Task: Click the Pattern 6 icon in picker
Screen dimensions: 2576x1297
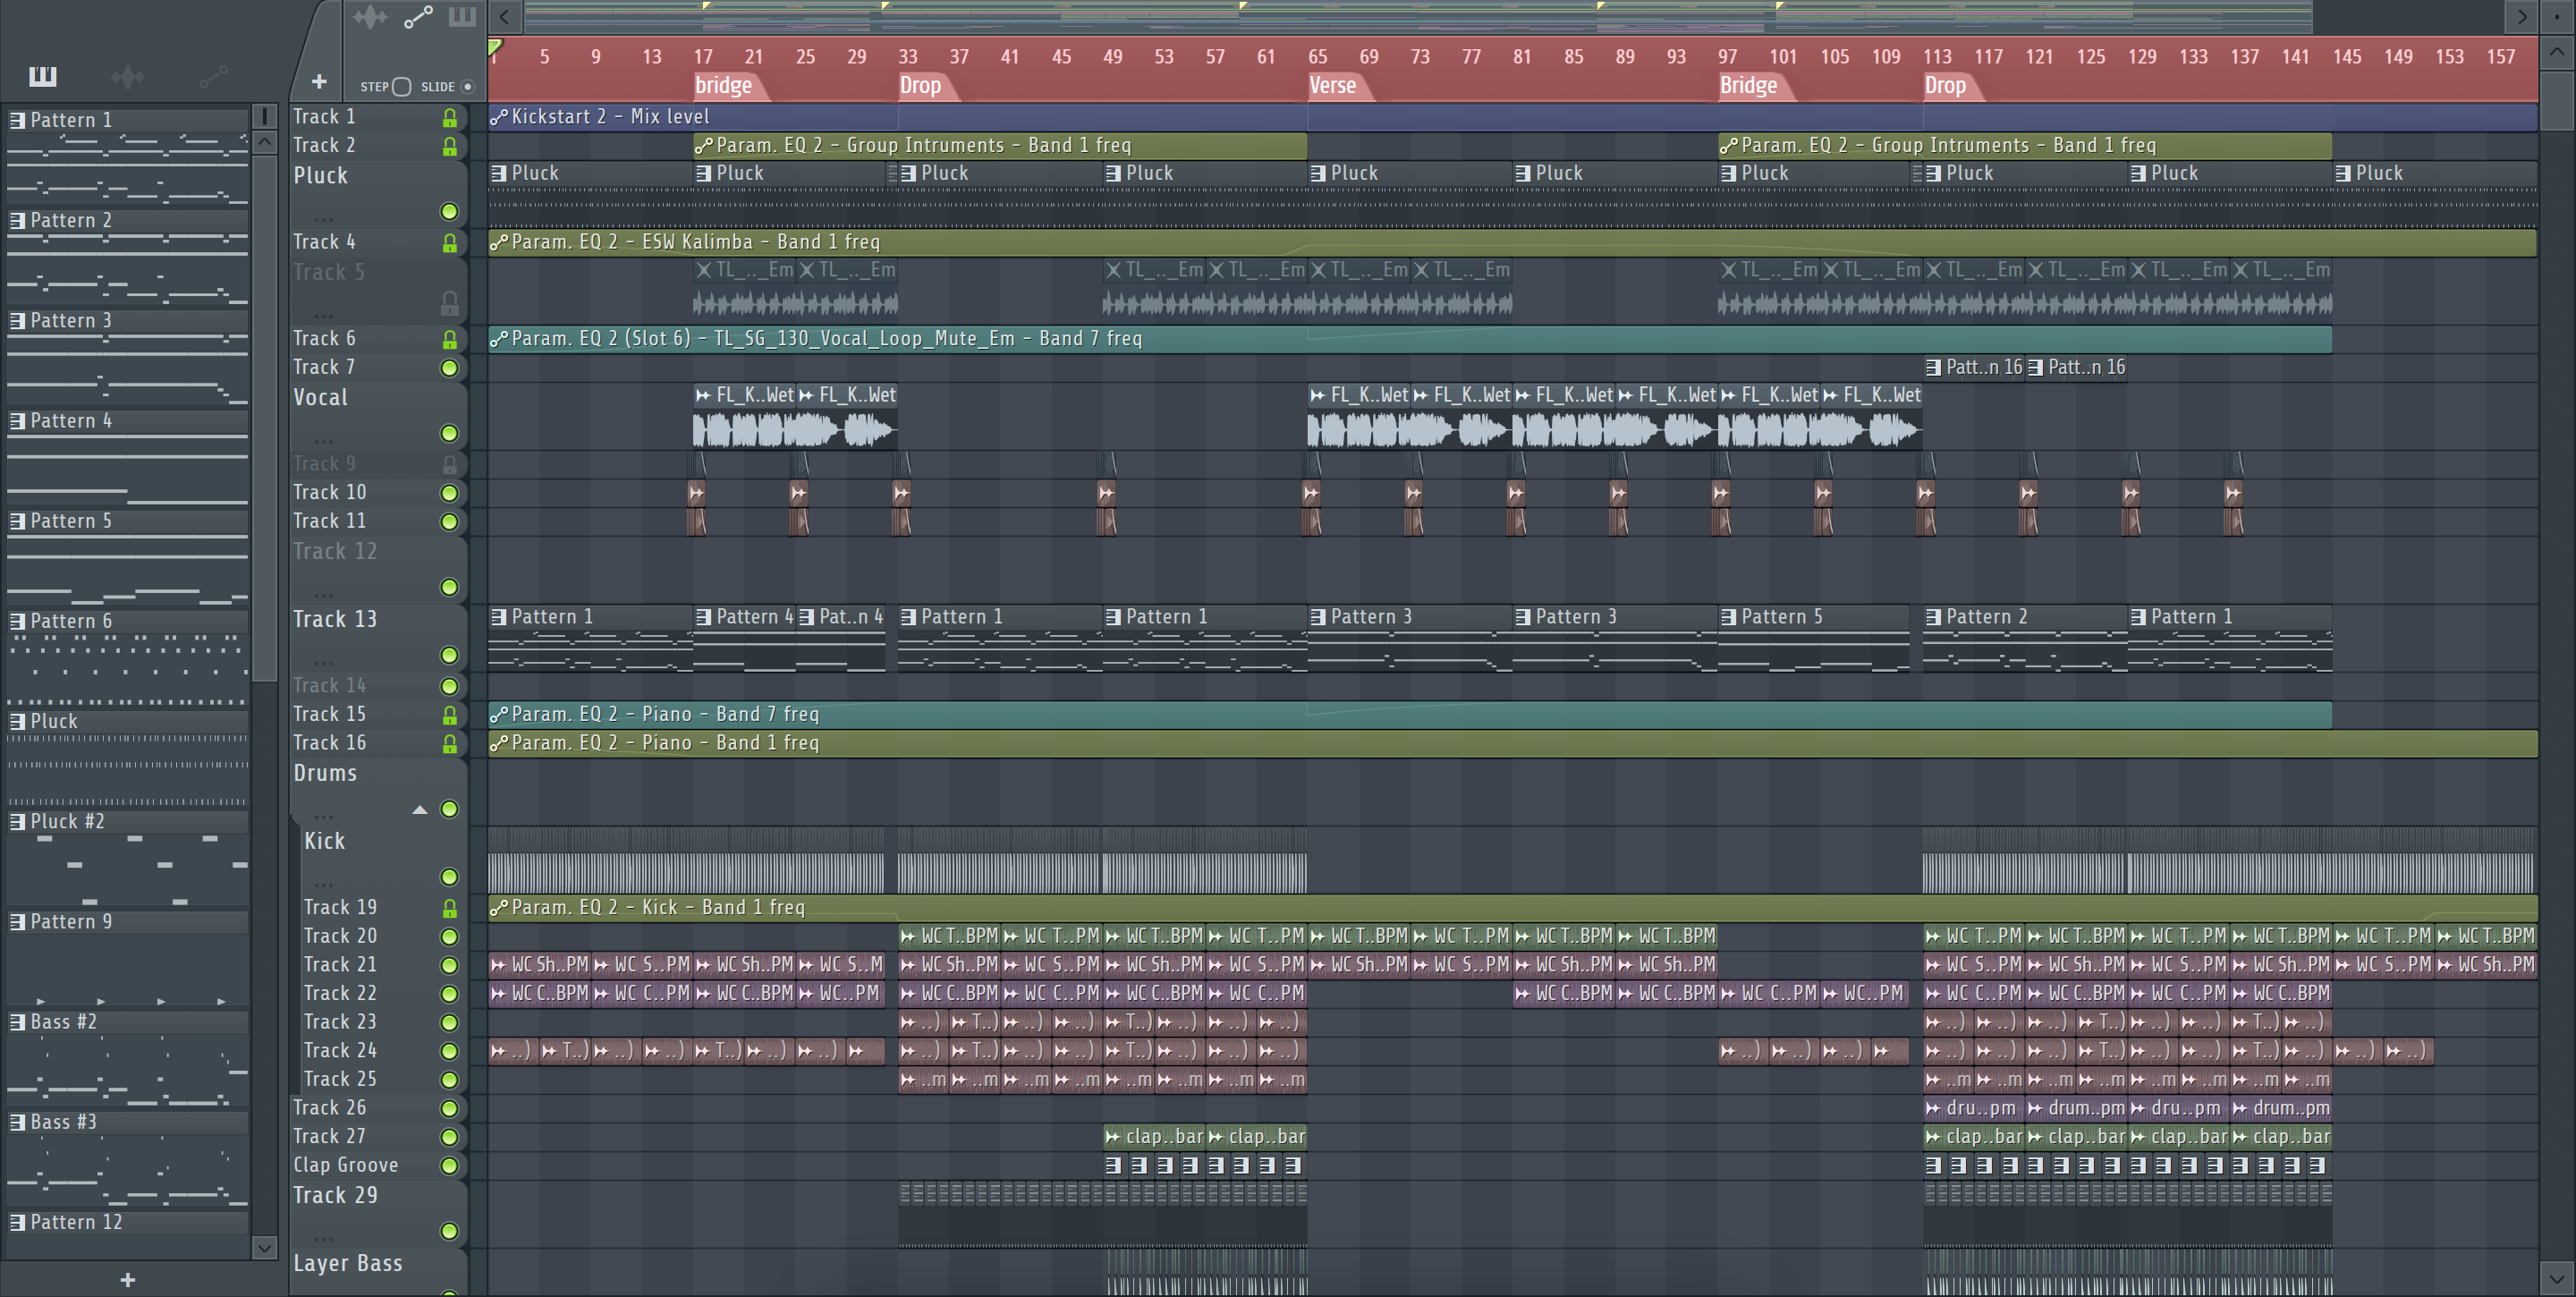Action: [x=17, y=621]
